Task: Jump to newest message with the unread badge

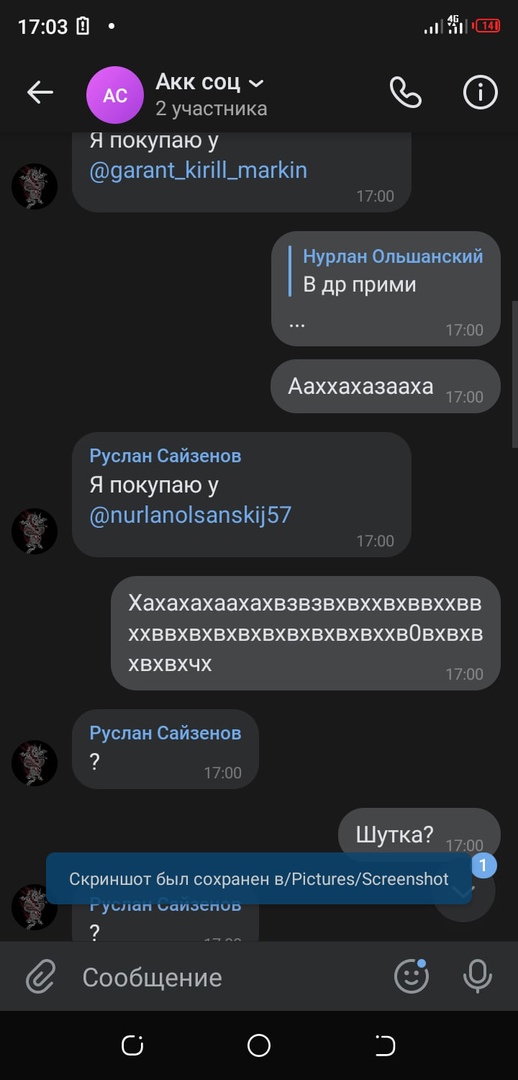Action: (464, 890)
